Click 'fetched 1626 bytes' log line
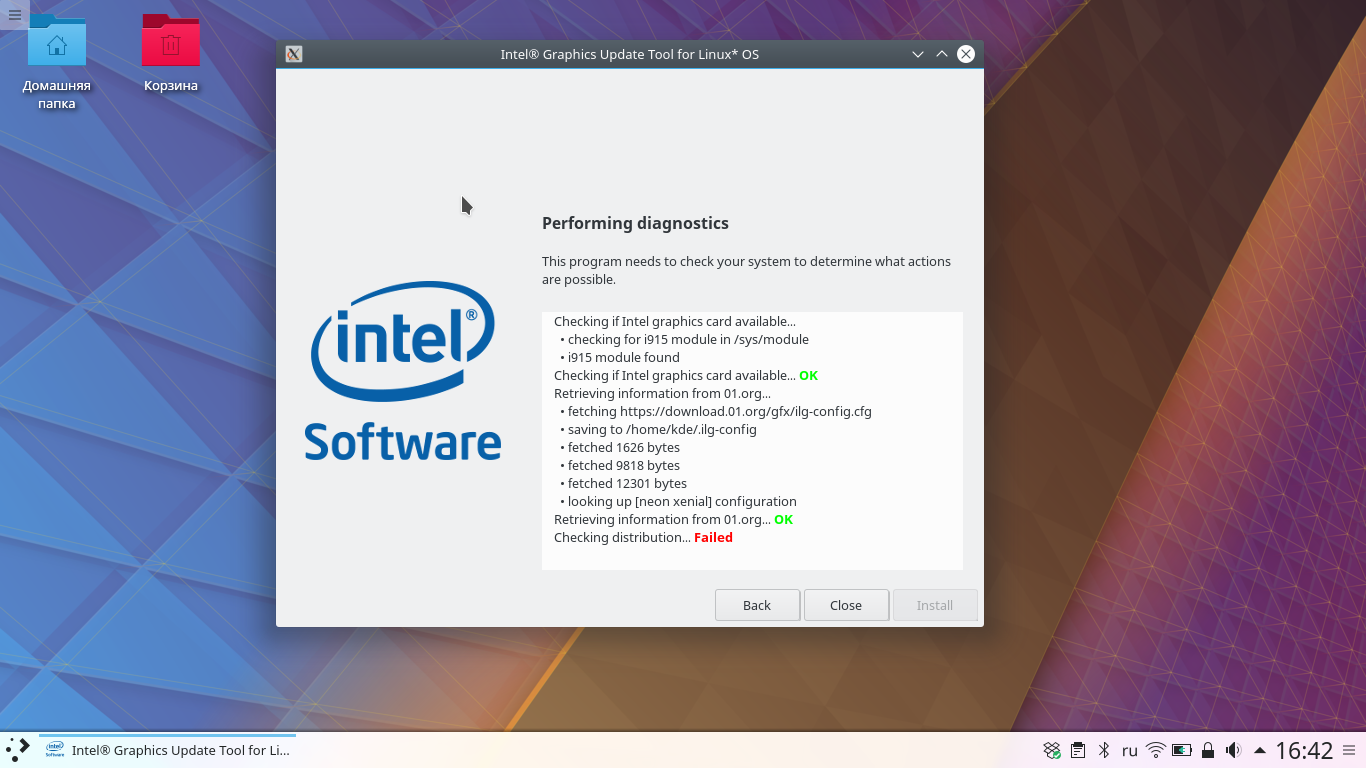Image resolution: width=1366 pixels, height=768 pixels. 623,447
